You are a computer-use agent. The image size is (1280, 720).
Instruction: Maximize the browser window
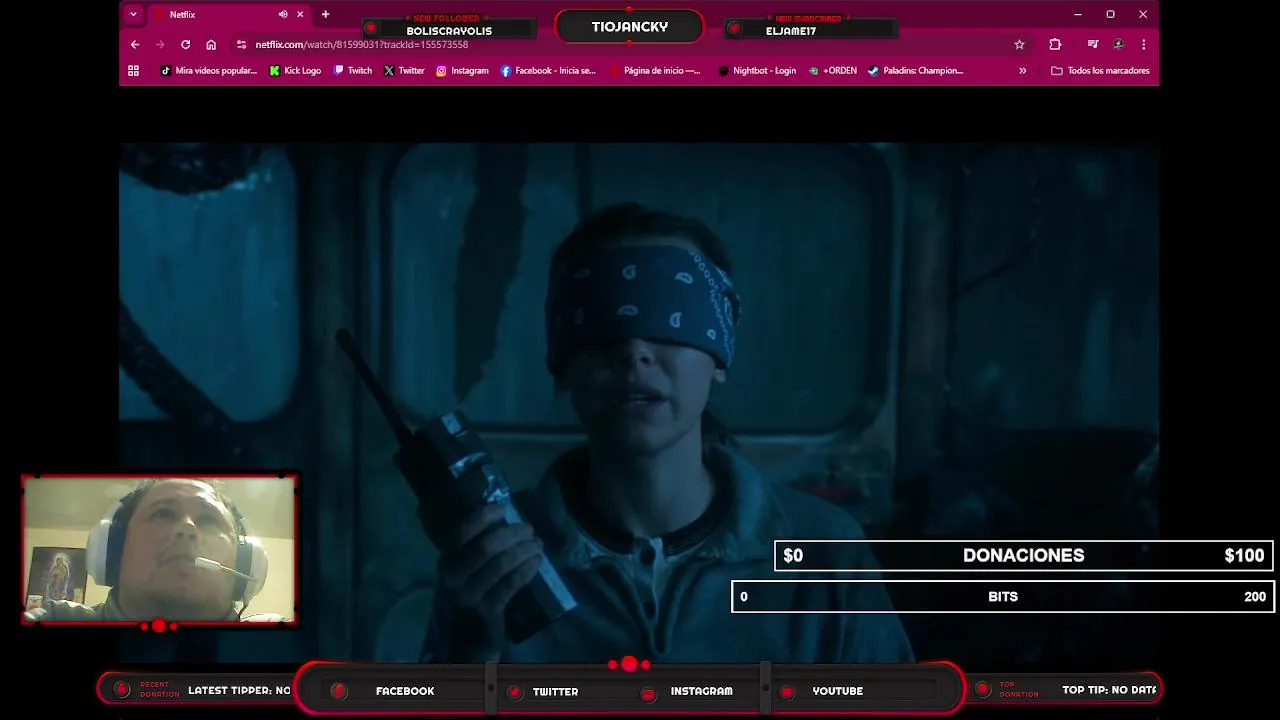pos(1110,14)
